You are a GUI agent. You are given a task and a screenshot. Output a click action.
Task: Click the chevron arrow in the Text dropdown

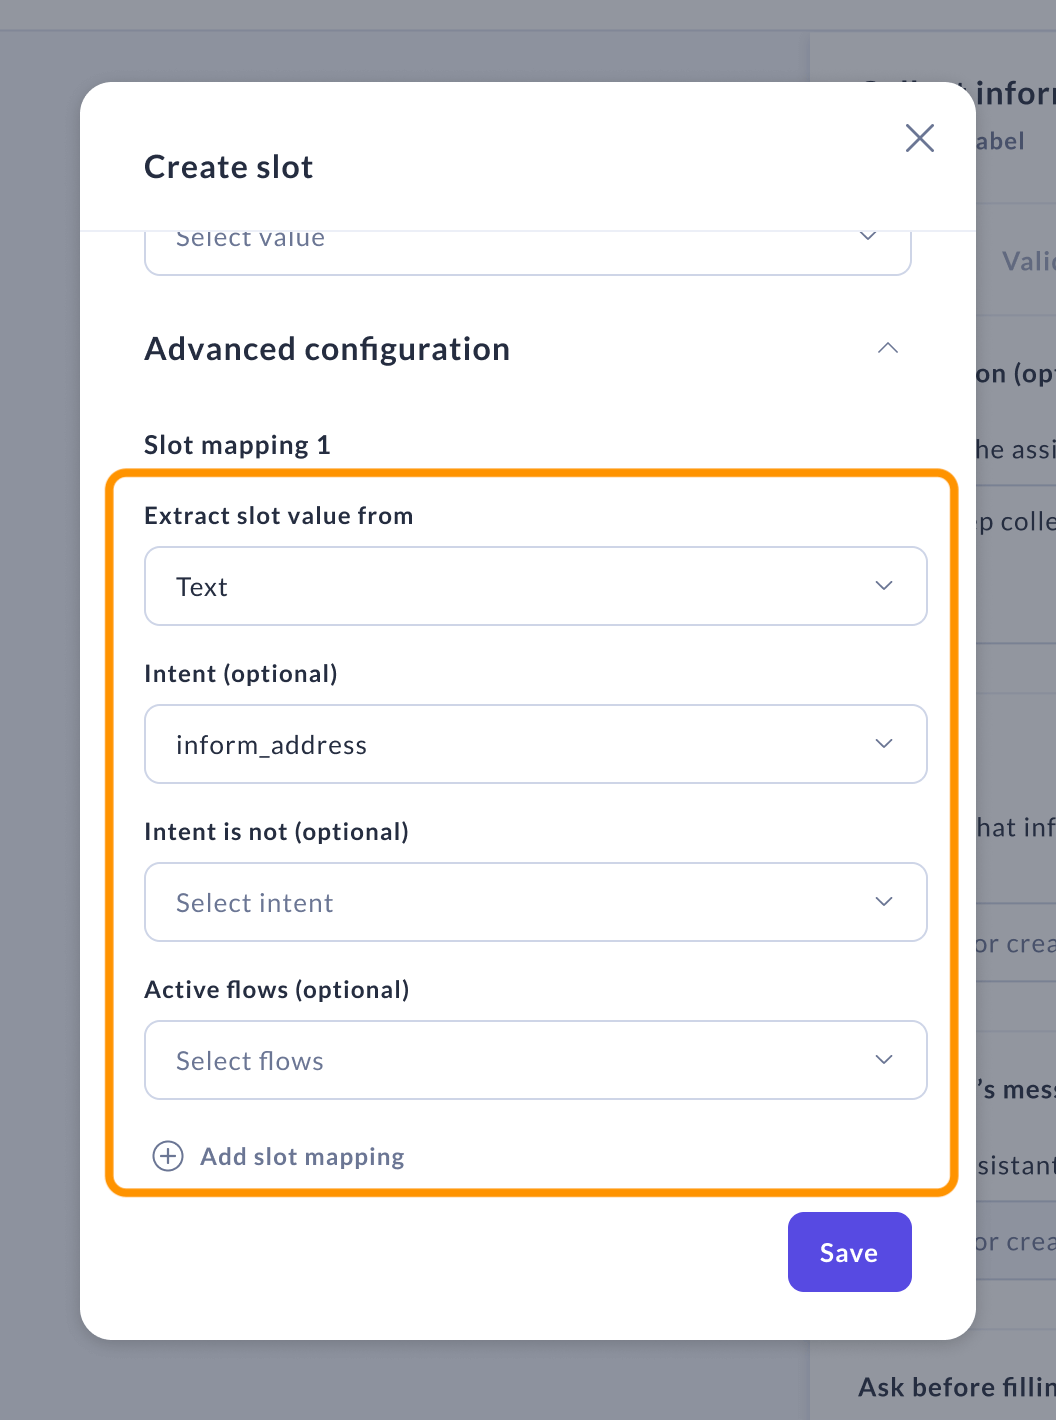pos(884,586)
